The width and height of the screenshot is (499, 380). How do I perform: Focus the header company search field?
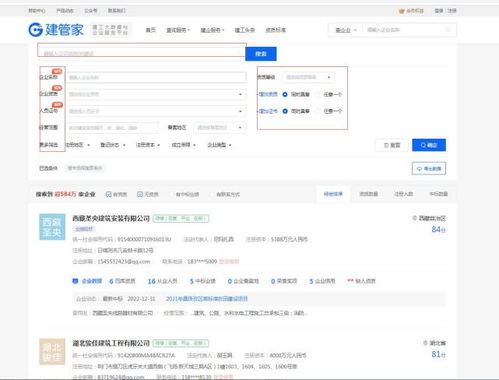tap(403, 30)
